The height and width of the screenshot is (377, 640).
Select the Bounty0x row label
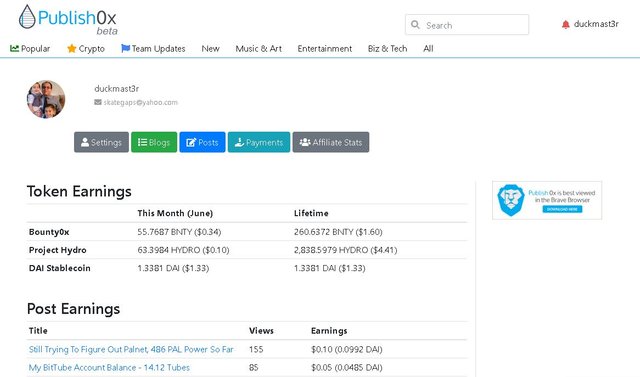pyautogui.click(x=49, y=232)
